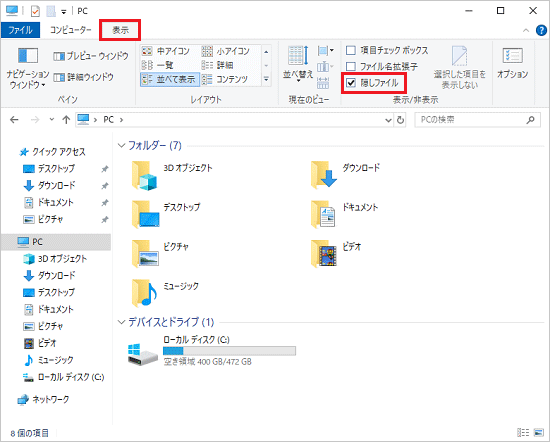Click PC in the address bar path
The width and height of the screenshot is (550, 442).
pos(108,120)
